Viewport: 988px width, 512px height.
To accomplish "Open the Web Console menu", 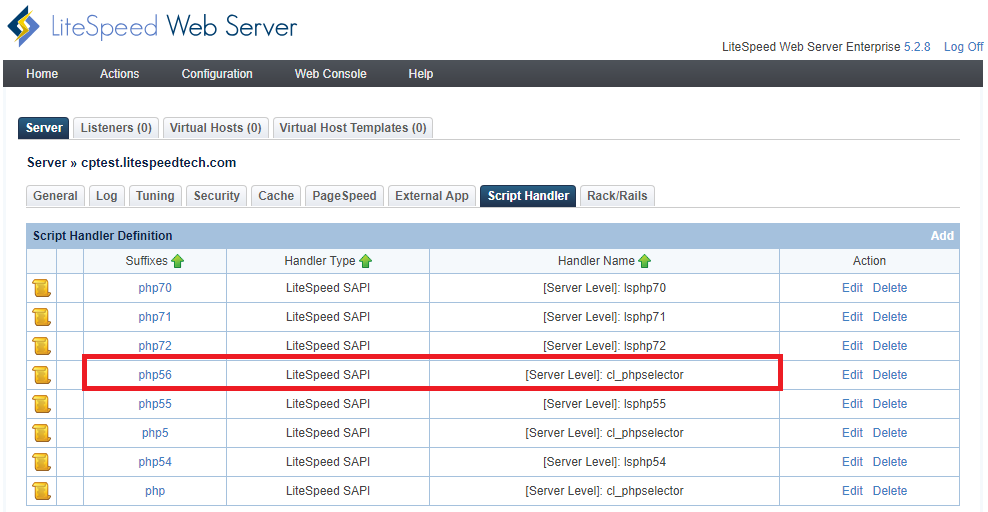I will pos(330,74).
